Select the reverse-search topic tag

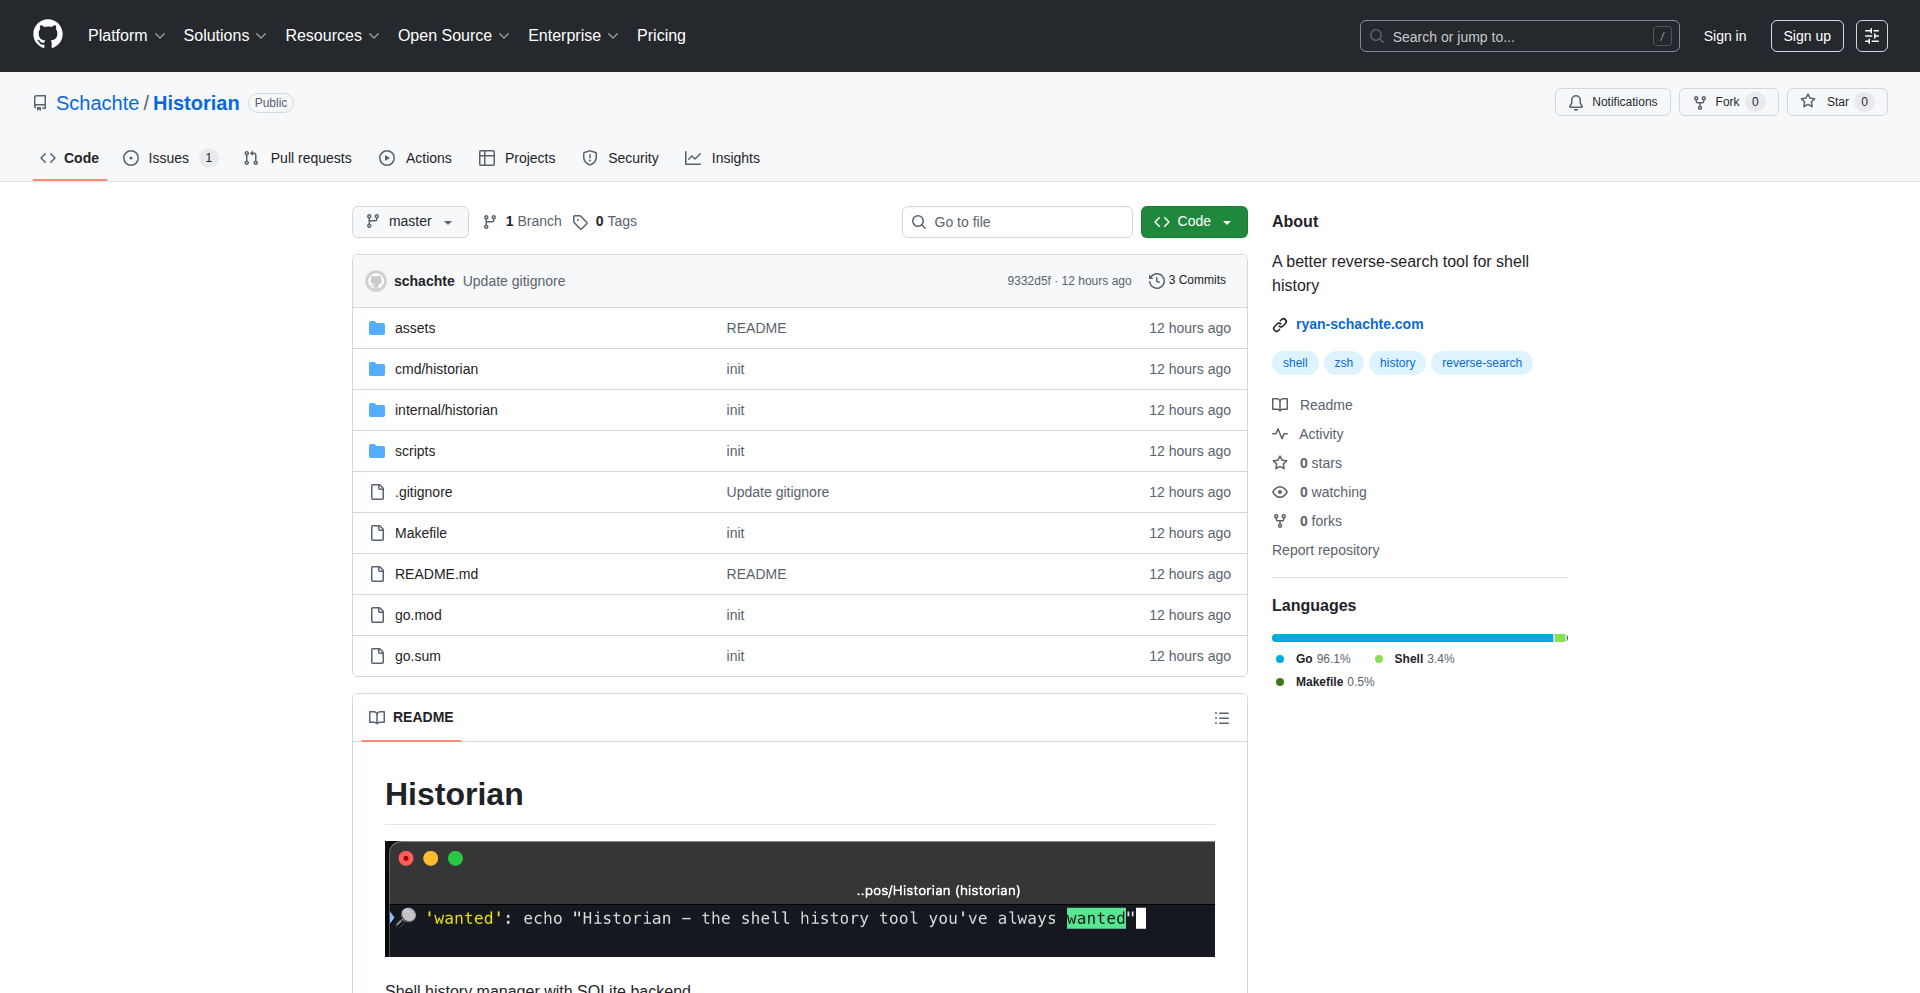(1481, 363)
